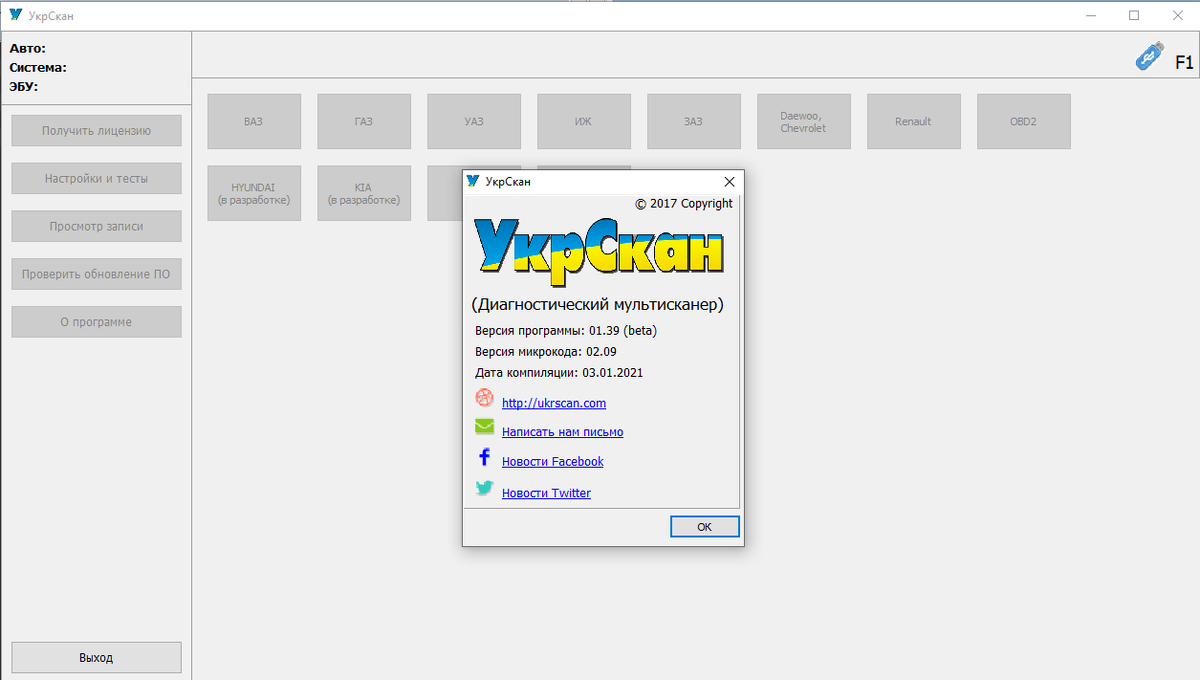Click the F1 help label
Screen dimensions: 1200x680
point(1184,62)
